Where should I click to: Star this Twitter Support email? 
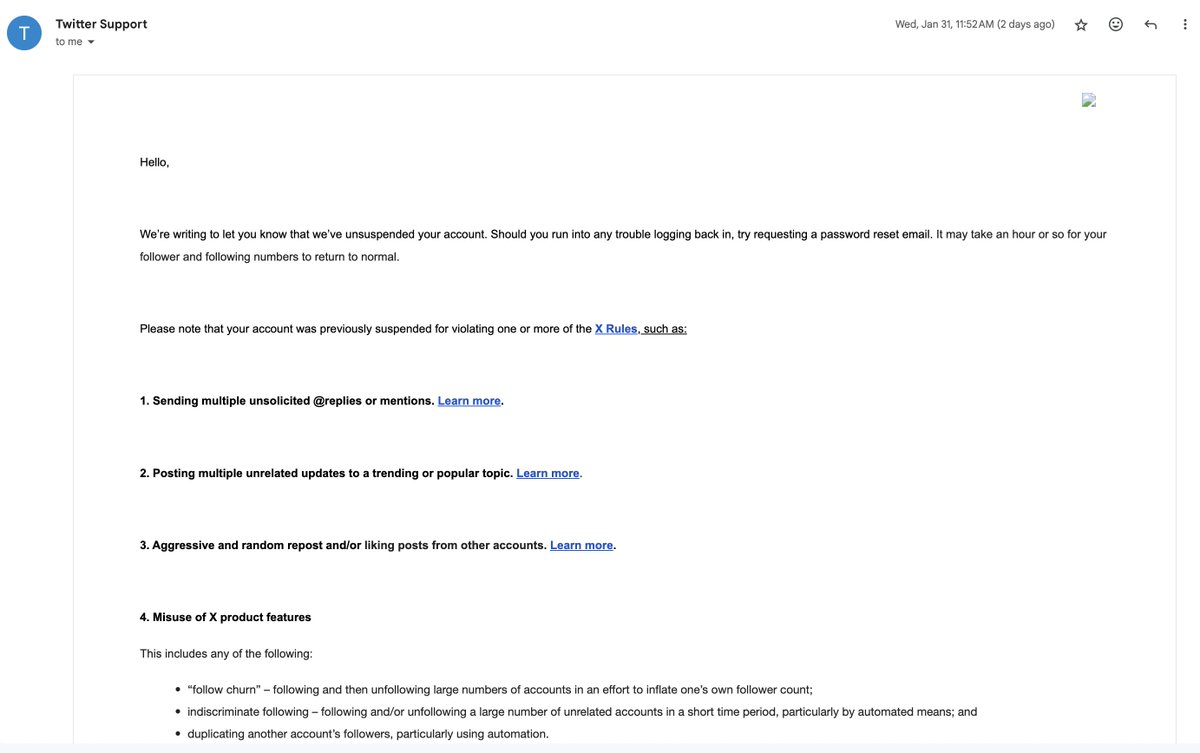pos(1081,25)
